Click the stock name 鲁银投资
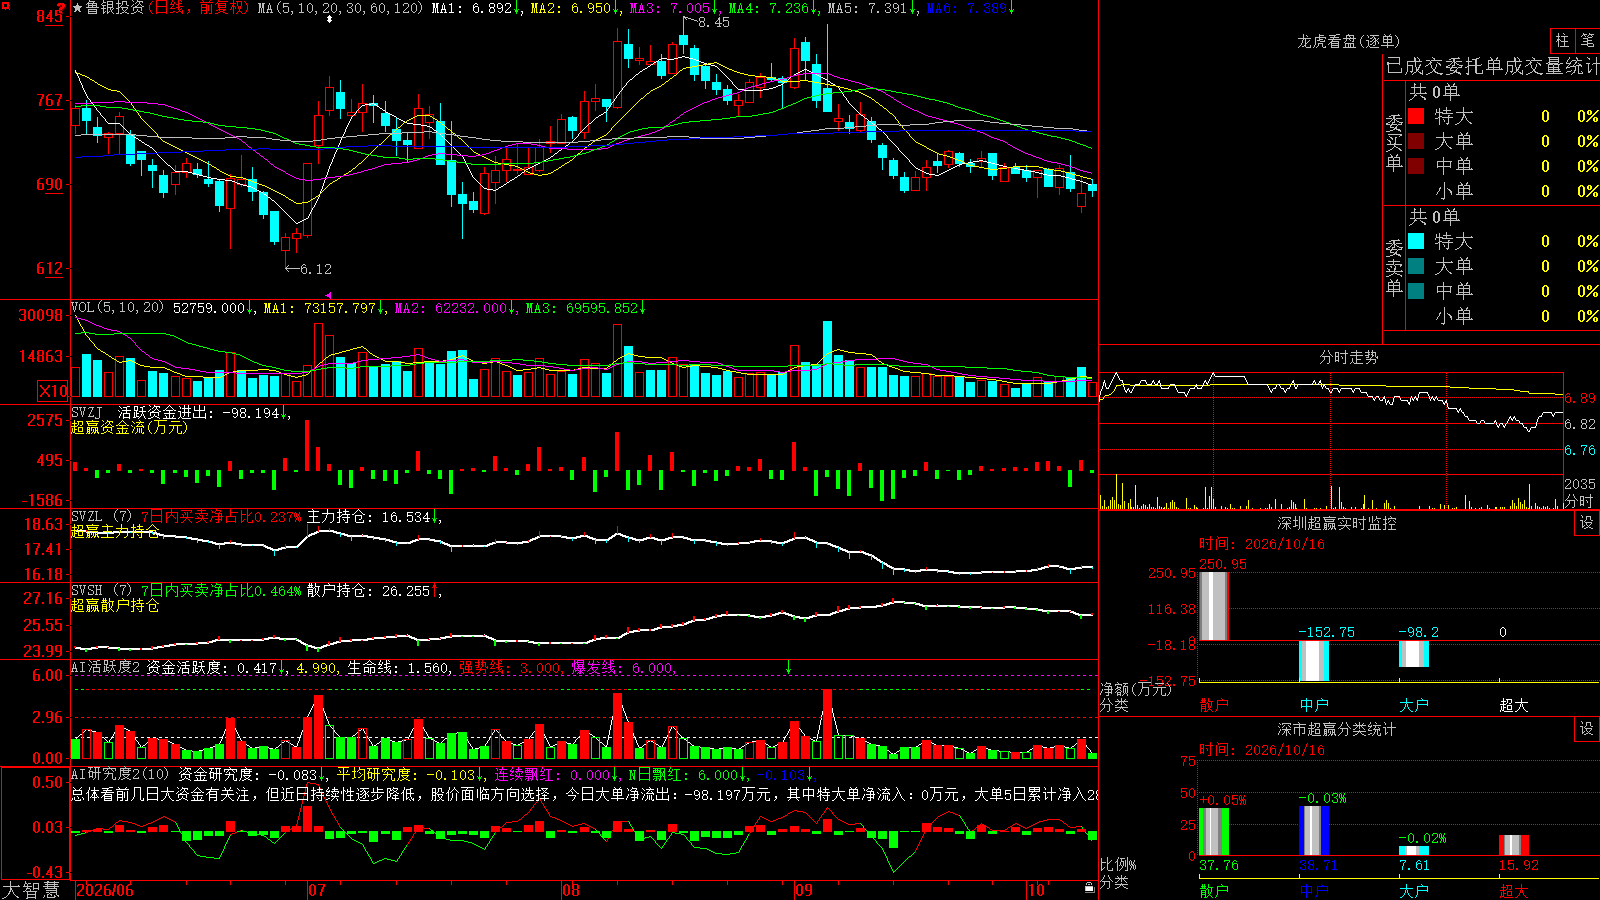Viewport: 1600px width, 900px height. pyautogui.click(x=114, y=8)
